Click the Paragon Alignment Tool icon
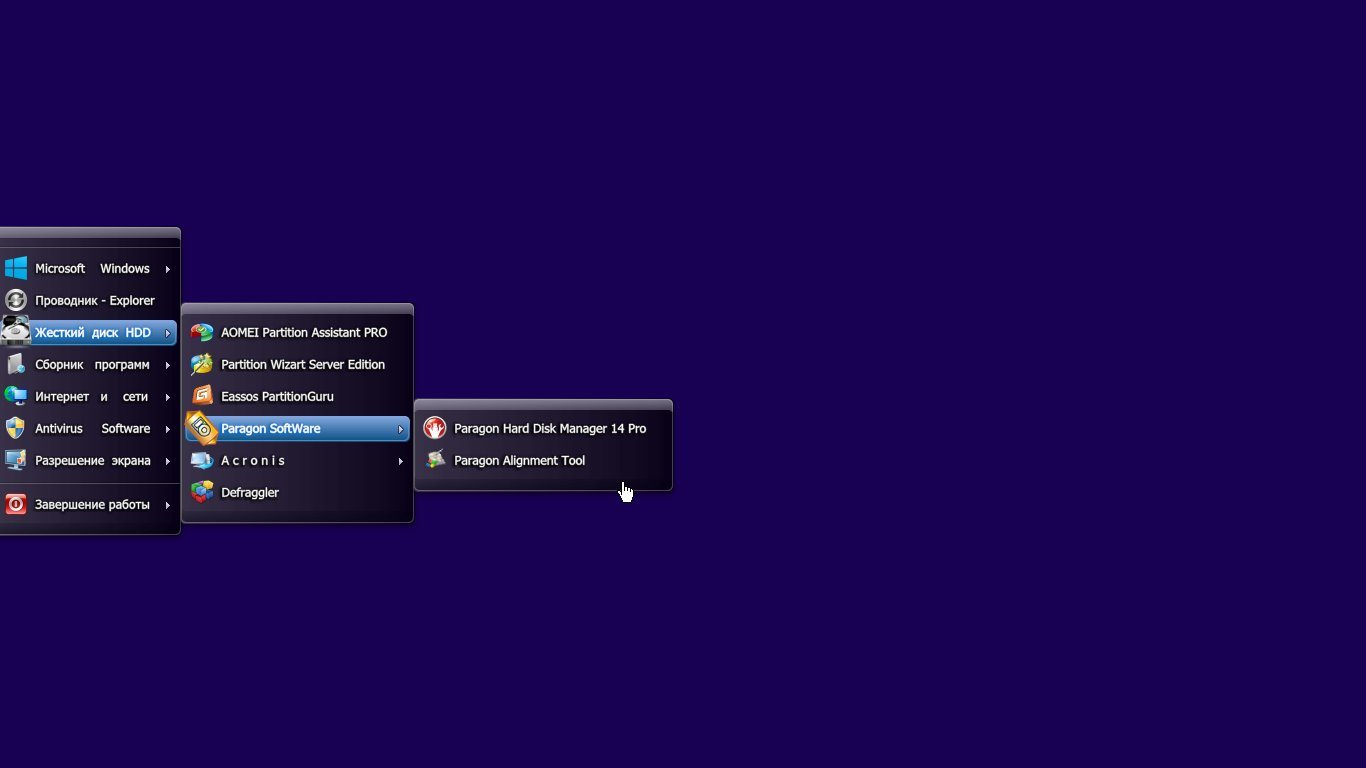Image resolution: width=1366 pixels, height=768 pixels. click(435, 460)
